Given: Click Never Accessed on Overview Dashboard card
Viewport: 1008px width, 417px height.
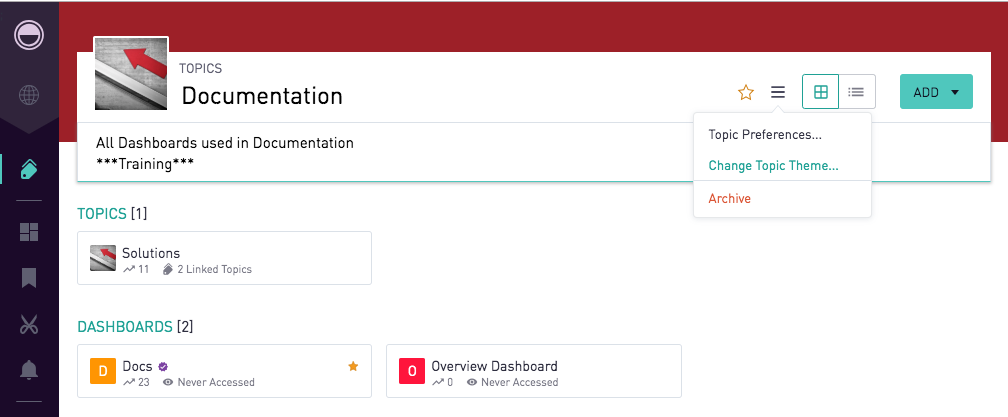Looking at the screenshot, I should [512, 382].
